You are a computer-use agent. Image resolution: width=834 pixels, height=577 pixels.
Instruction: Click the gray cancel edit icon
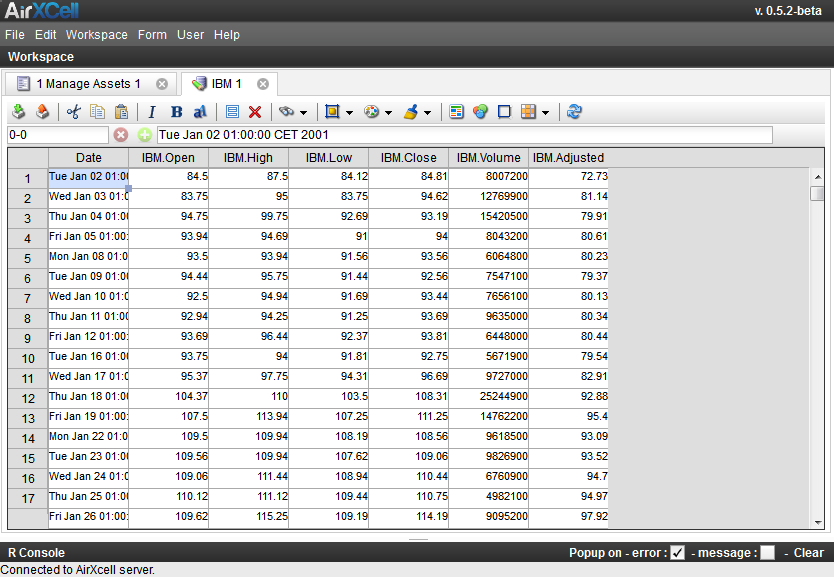pos(121,135)
